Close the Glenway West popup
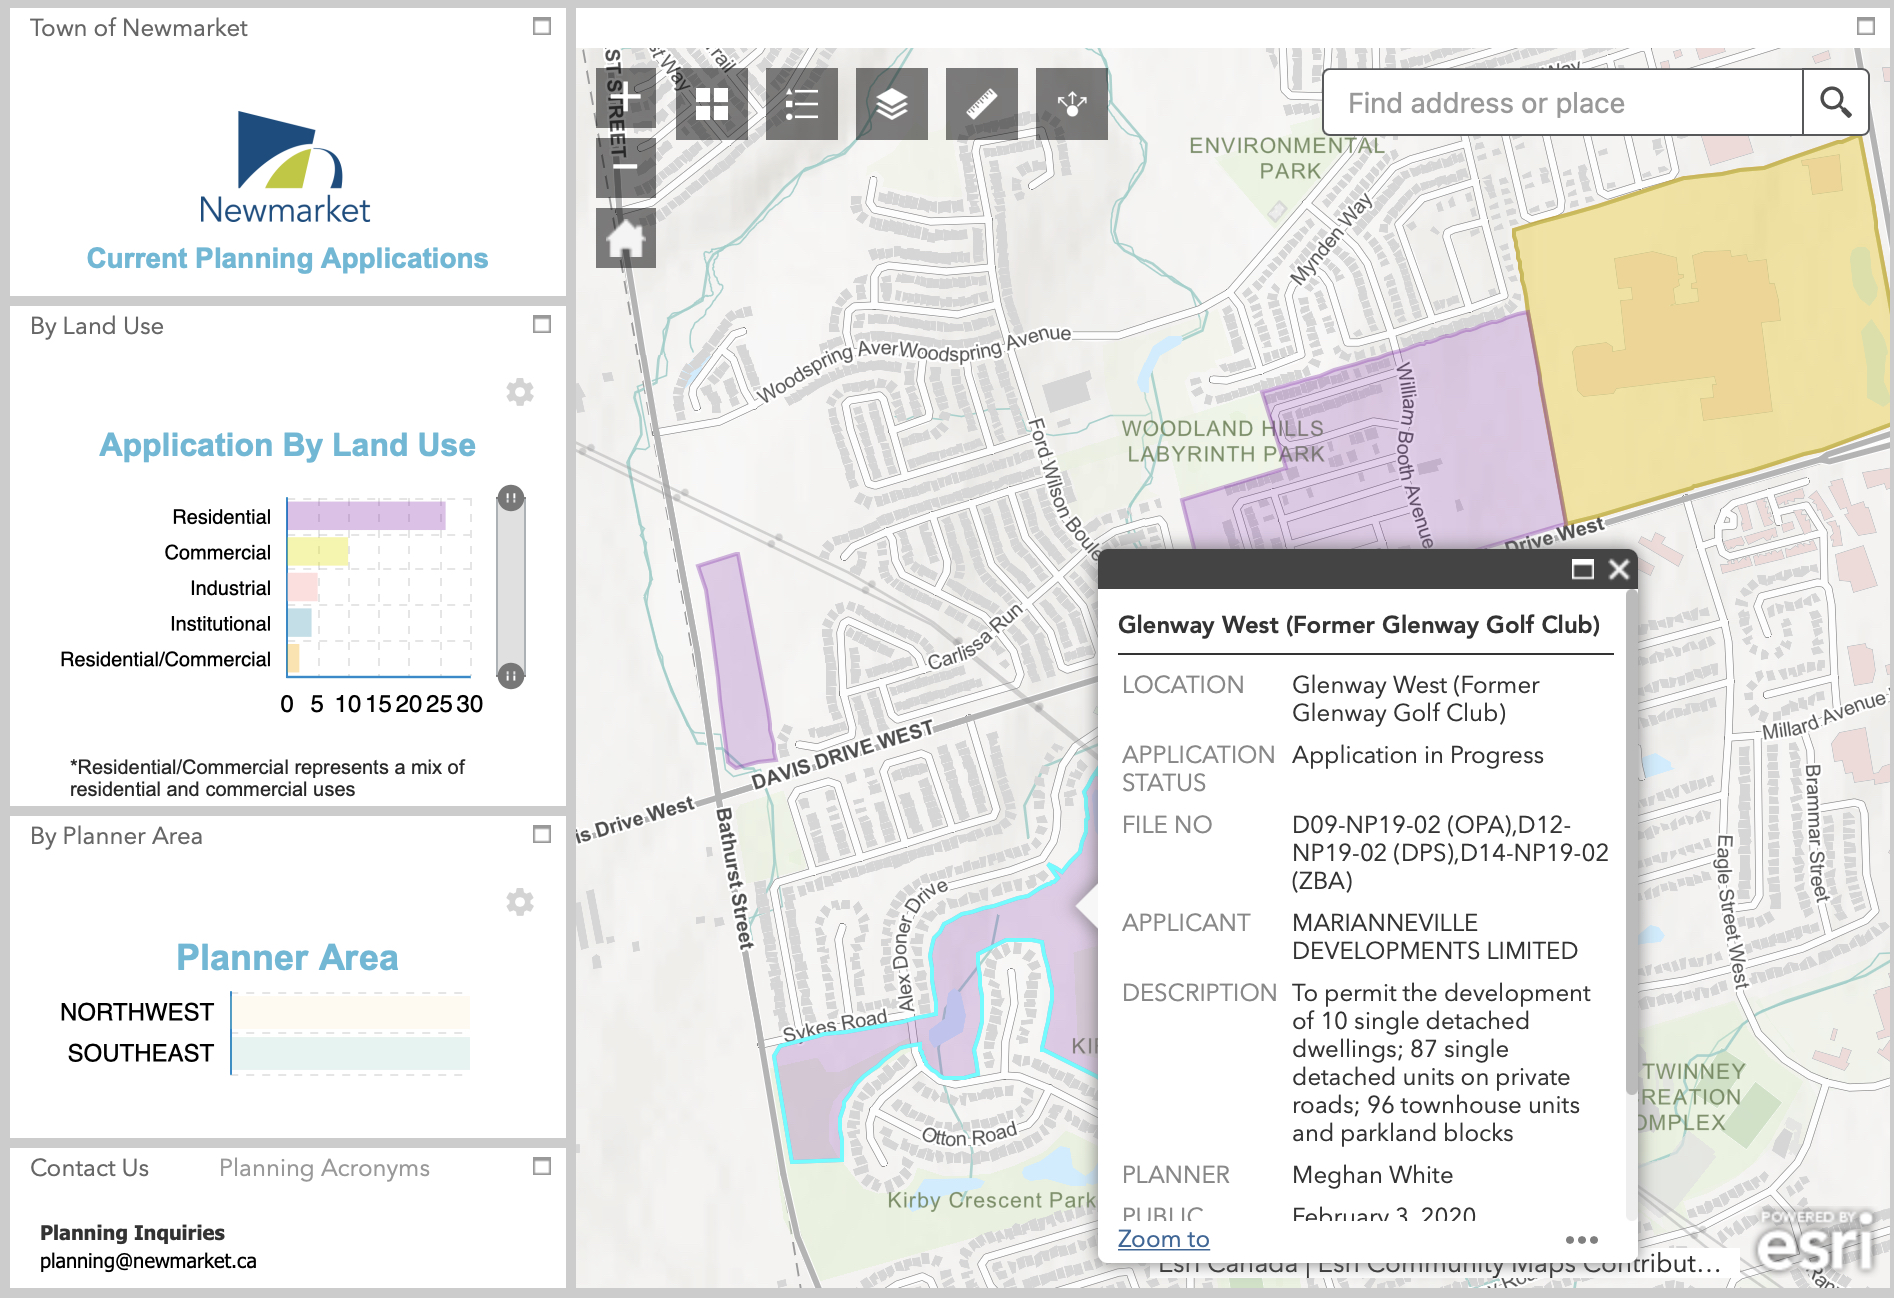 pos(1619,570)
